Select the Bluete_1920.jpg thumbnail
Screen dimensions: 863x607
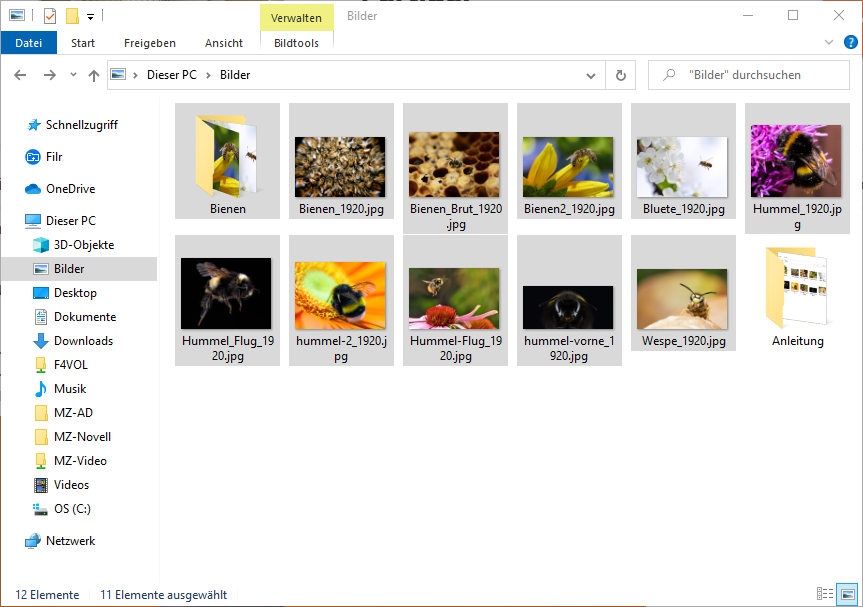tap(683, 161)
